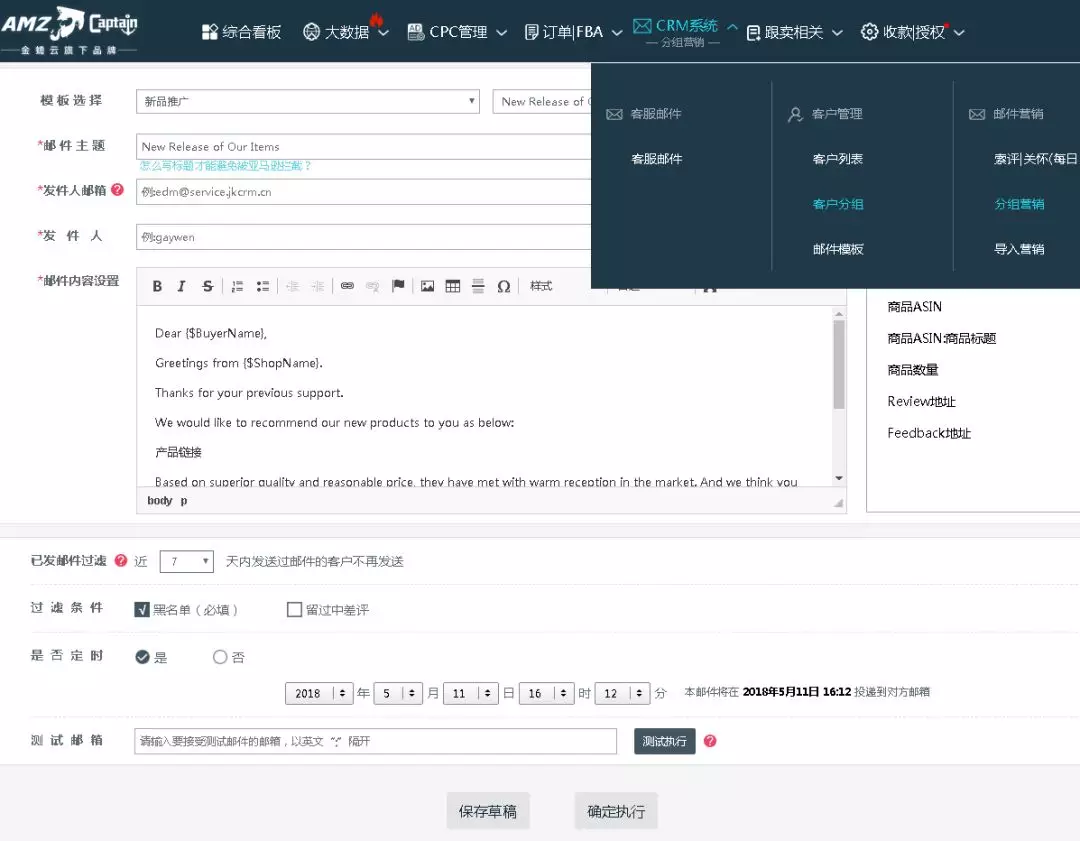
Task: Open the 新品推广 template dropdown
Action: (x=308, y=101)
